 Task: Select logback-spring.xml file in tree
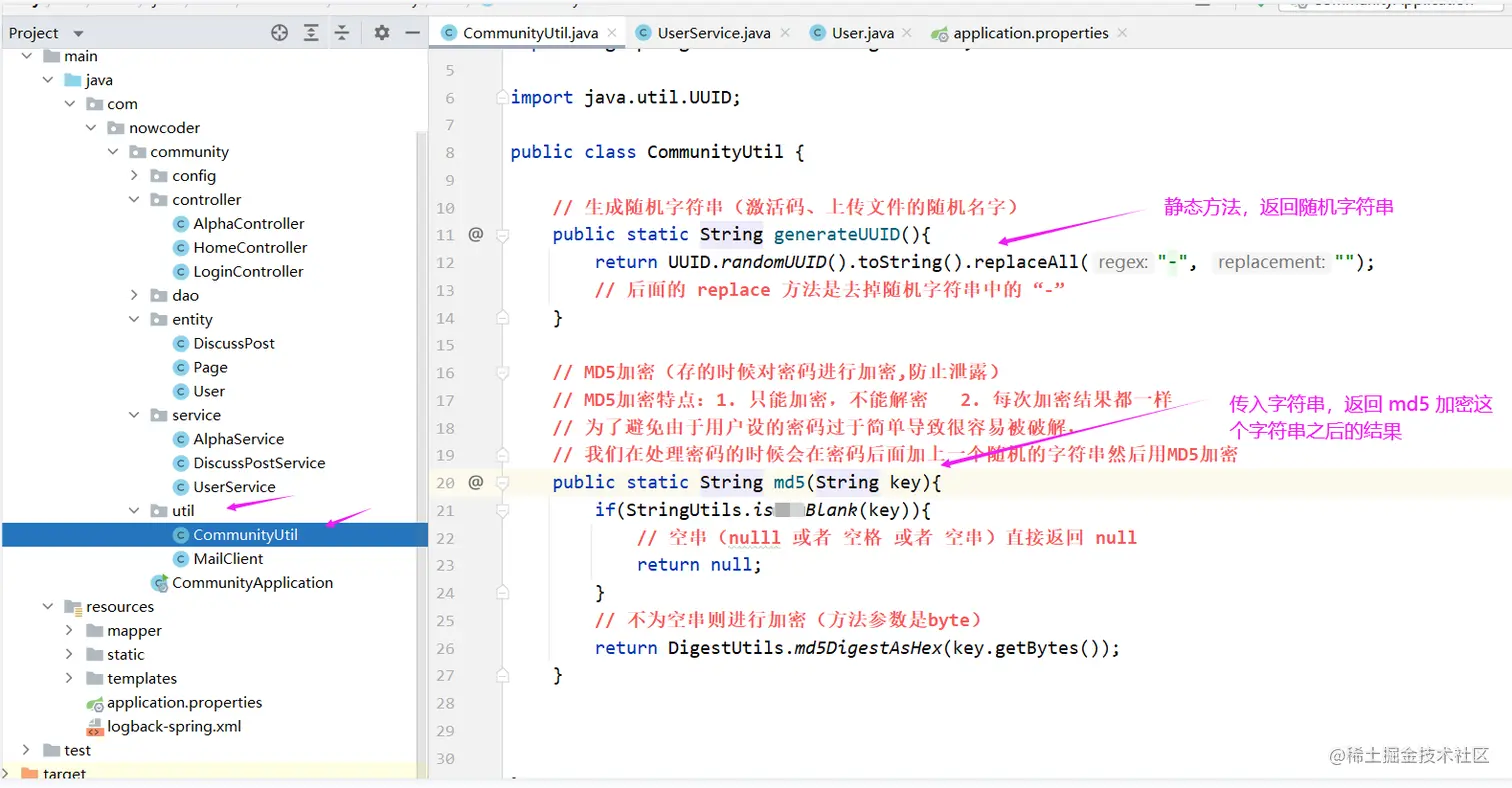[x=164, y=727]
